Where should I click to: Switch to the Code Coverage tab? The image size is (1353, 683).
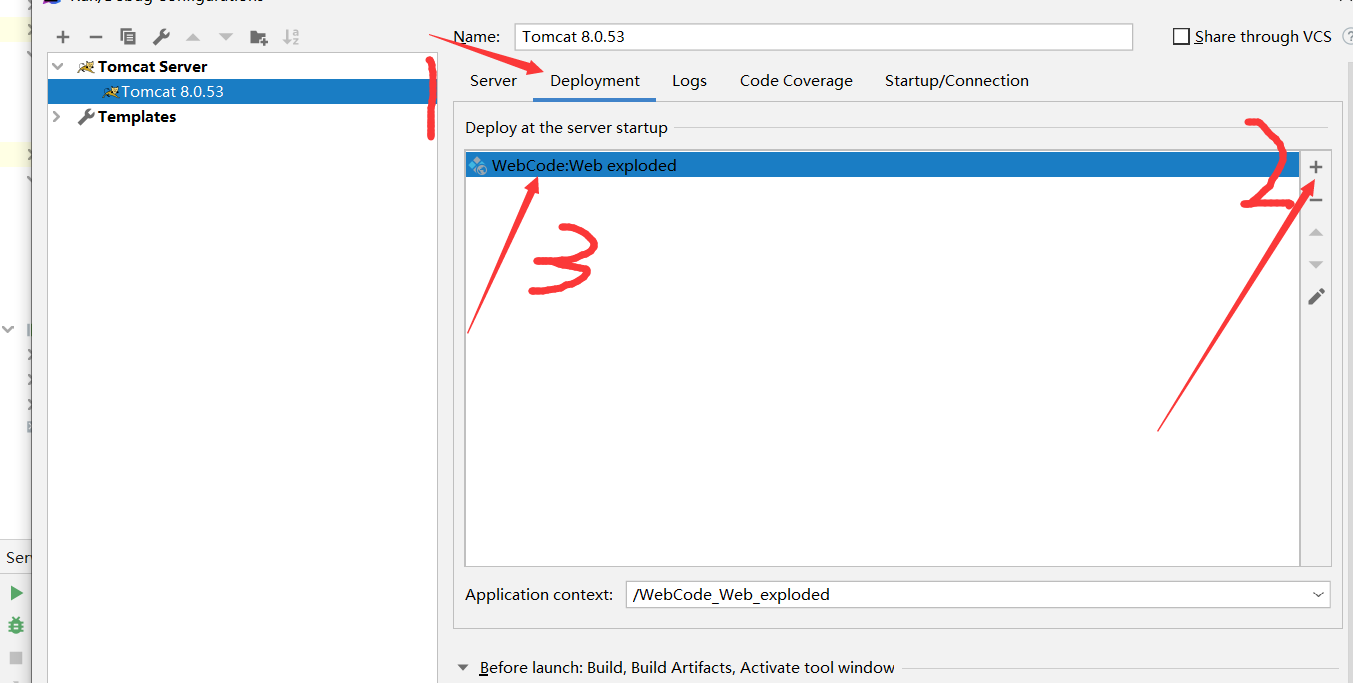(796, 81)
